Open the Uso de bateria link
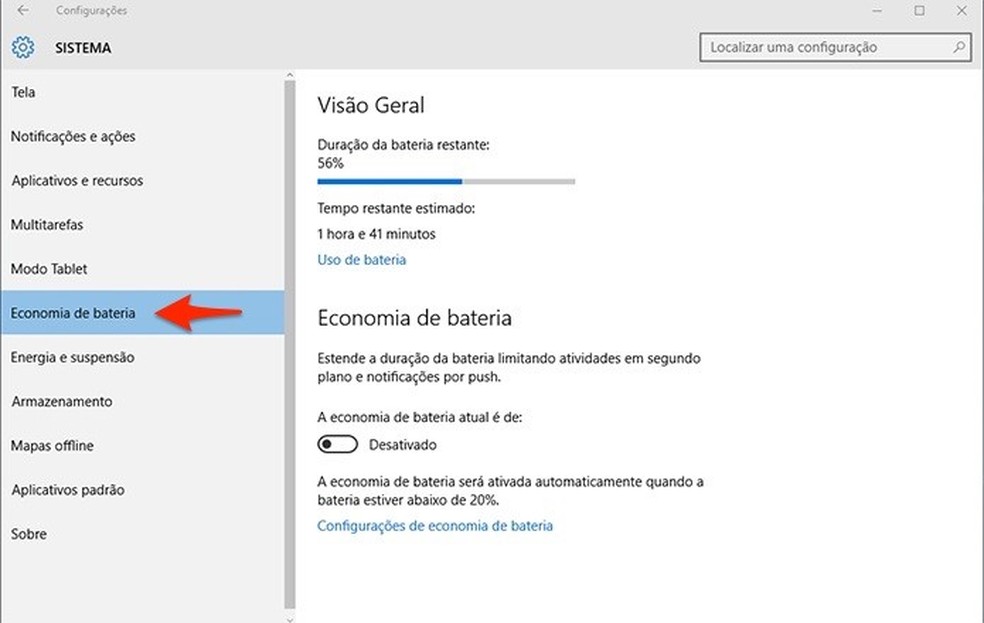Viewport: 984px width, 623px height. point(361,259)
